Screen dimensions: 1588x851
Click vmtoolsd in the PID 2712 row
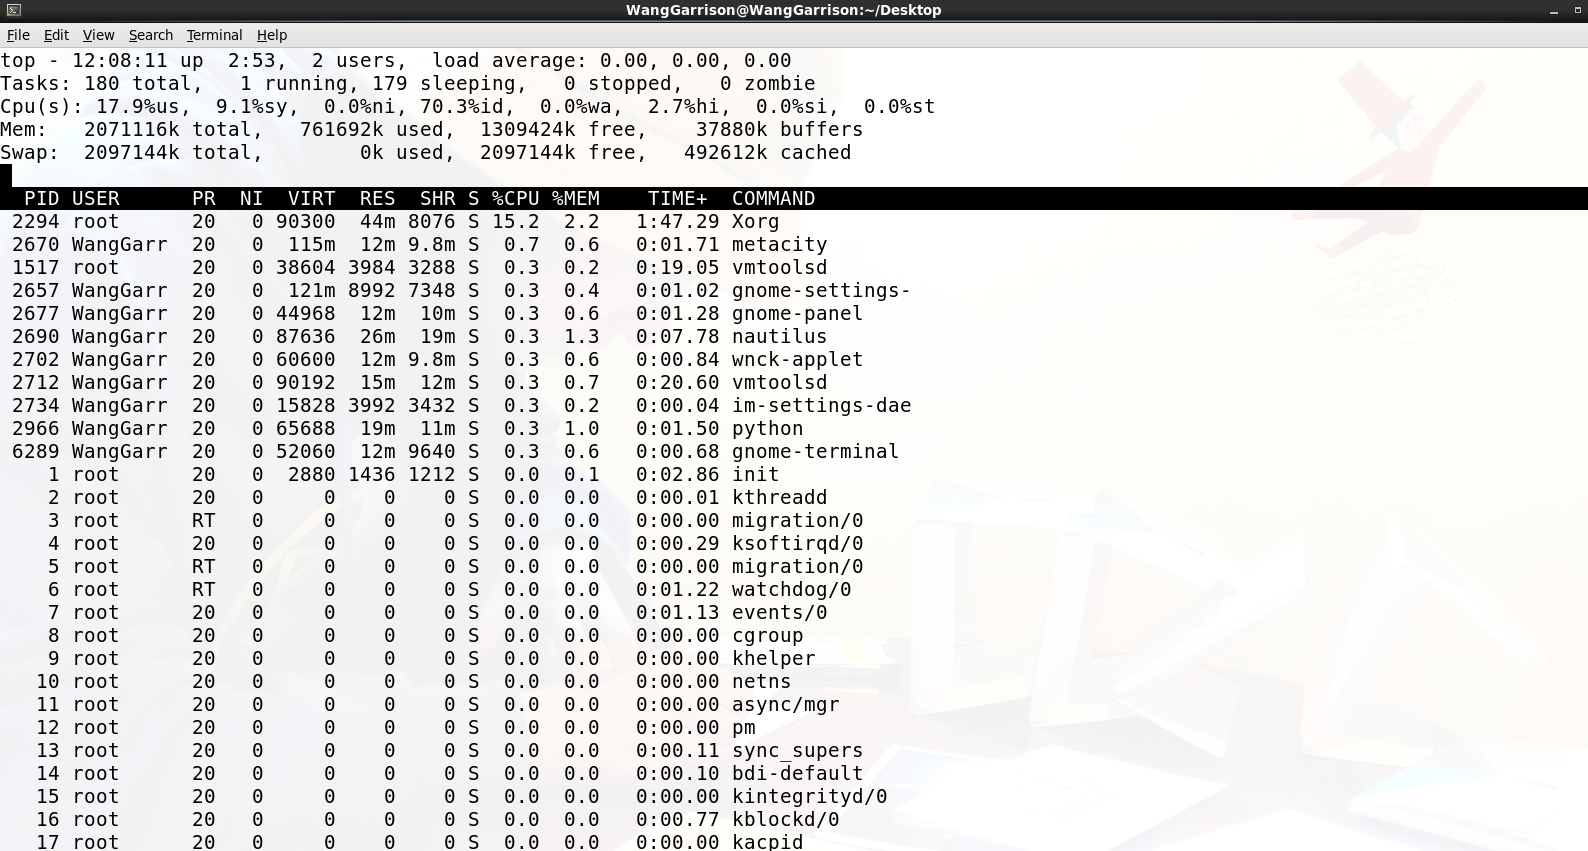[x=780, y=383]
